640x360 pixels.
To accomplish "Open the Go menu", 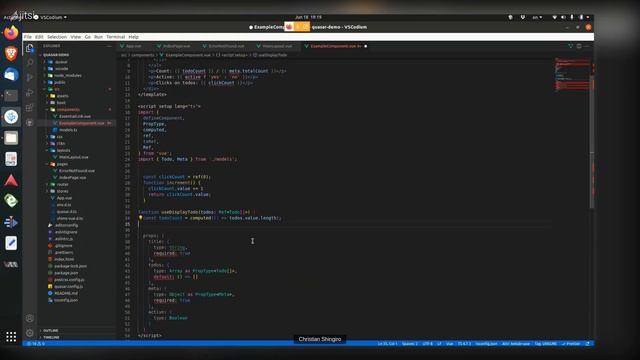I will pos(88,37).
